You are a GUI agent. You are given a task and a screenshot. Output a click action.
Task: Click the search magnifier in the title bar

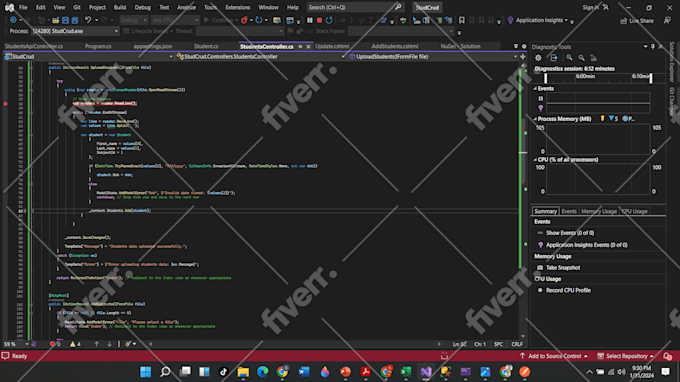click(398, 7)
